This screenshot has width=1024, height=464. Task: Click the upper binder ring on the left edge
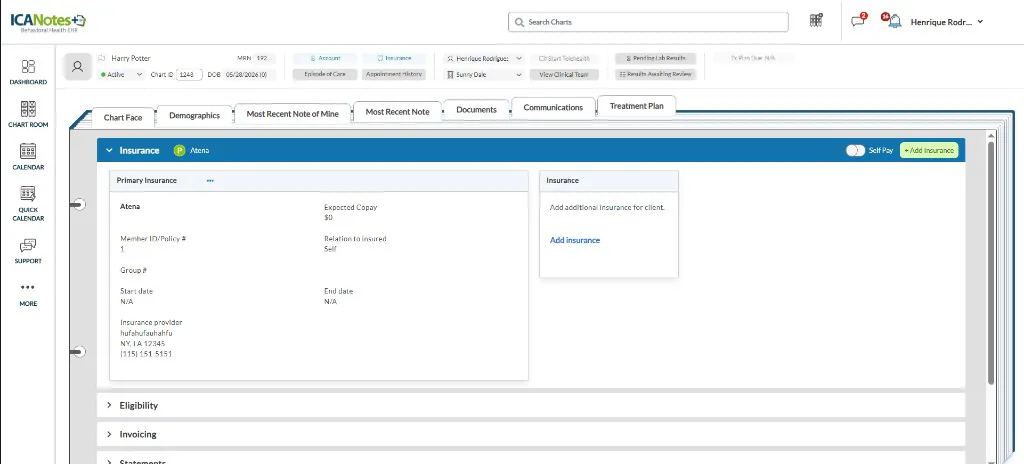coord(78,205)
